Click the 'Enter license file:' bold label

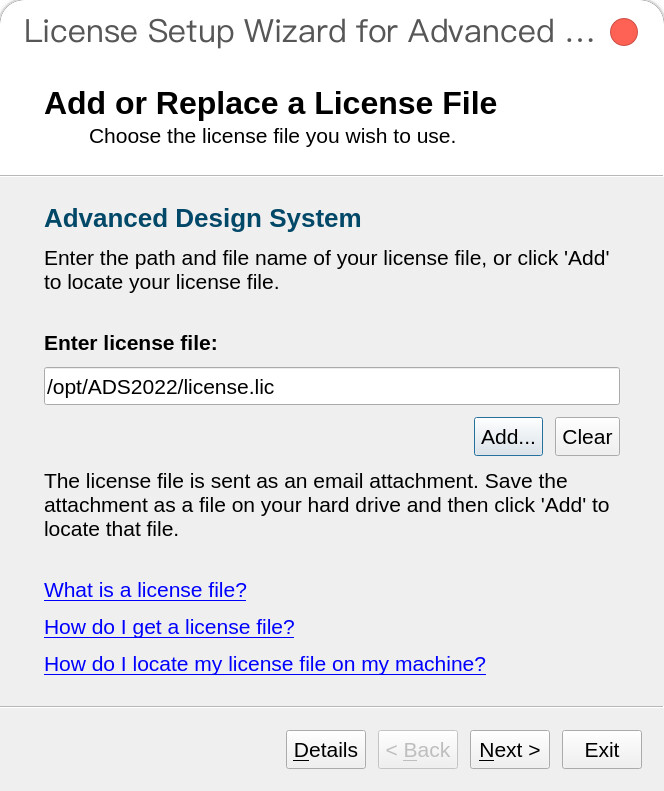tap(131, 343)
